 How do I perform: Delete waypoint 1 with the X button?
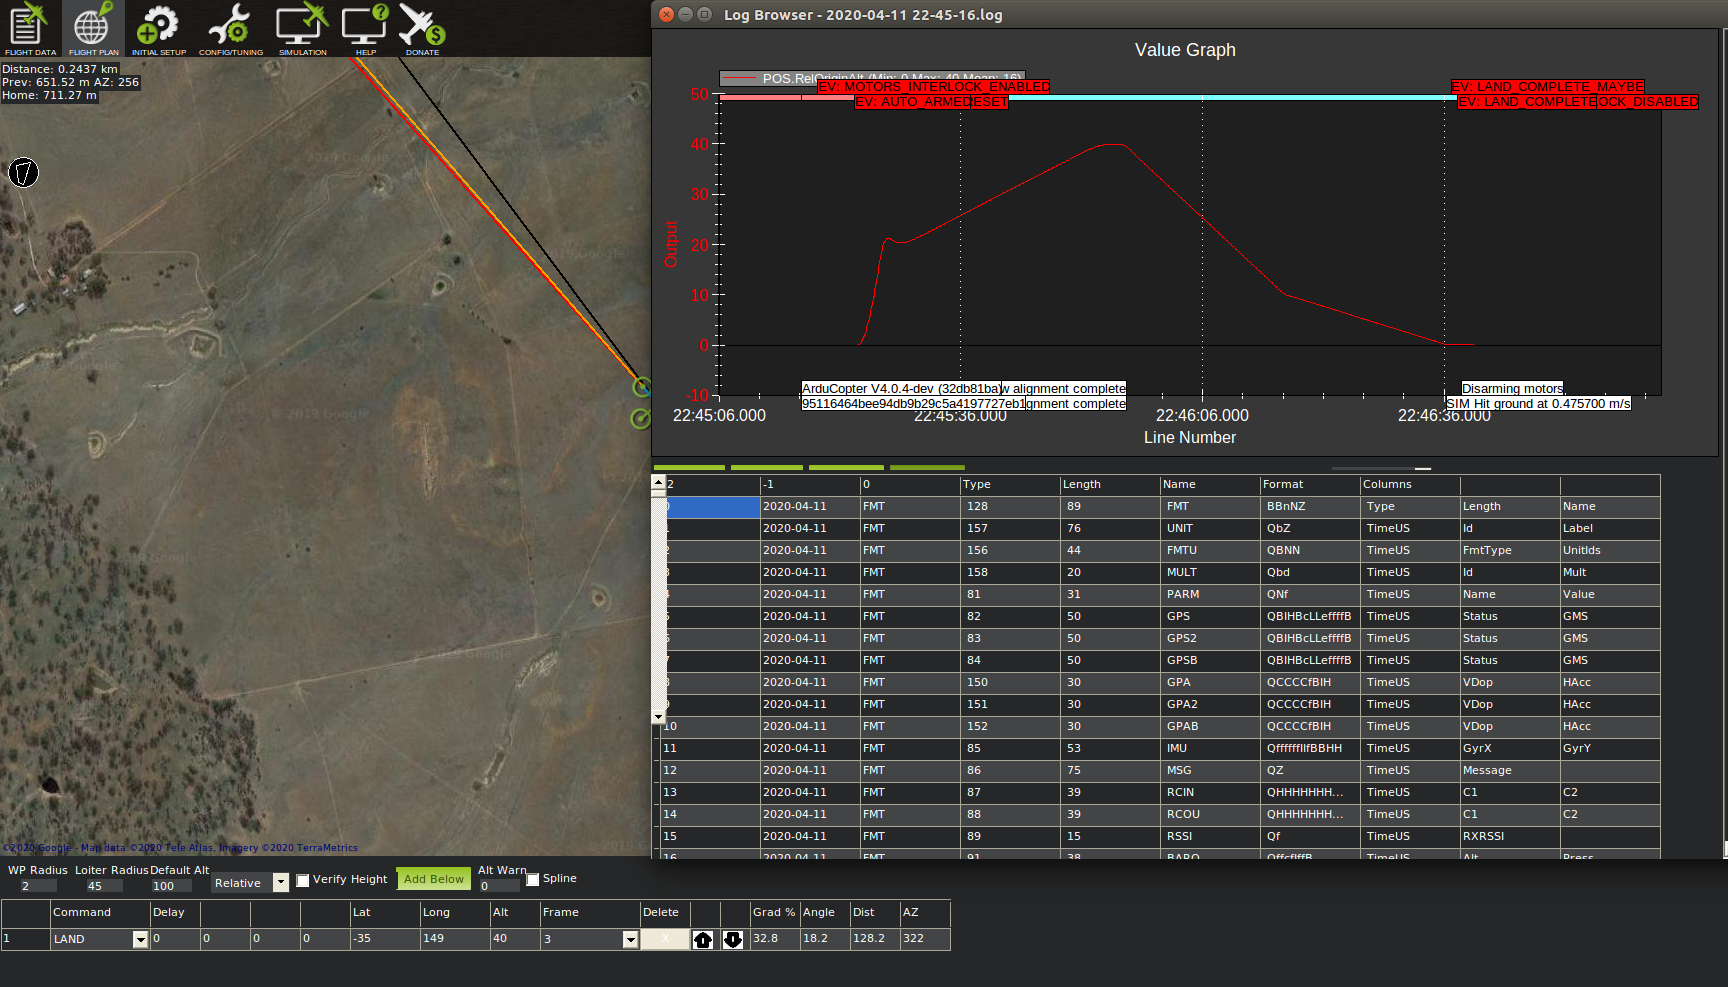tap(665, 939)
